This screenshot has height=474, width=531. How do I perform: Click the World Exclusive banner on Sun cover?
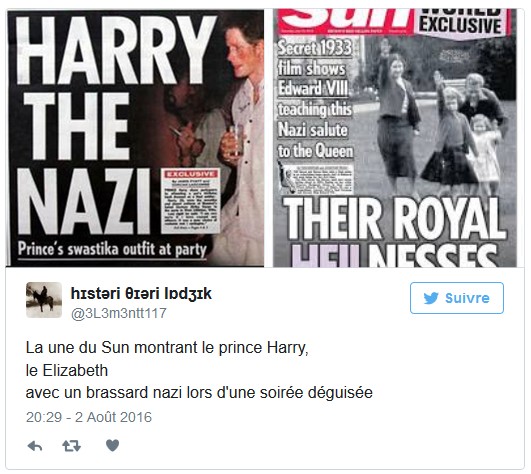(463, 22)
